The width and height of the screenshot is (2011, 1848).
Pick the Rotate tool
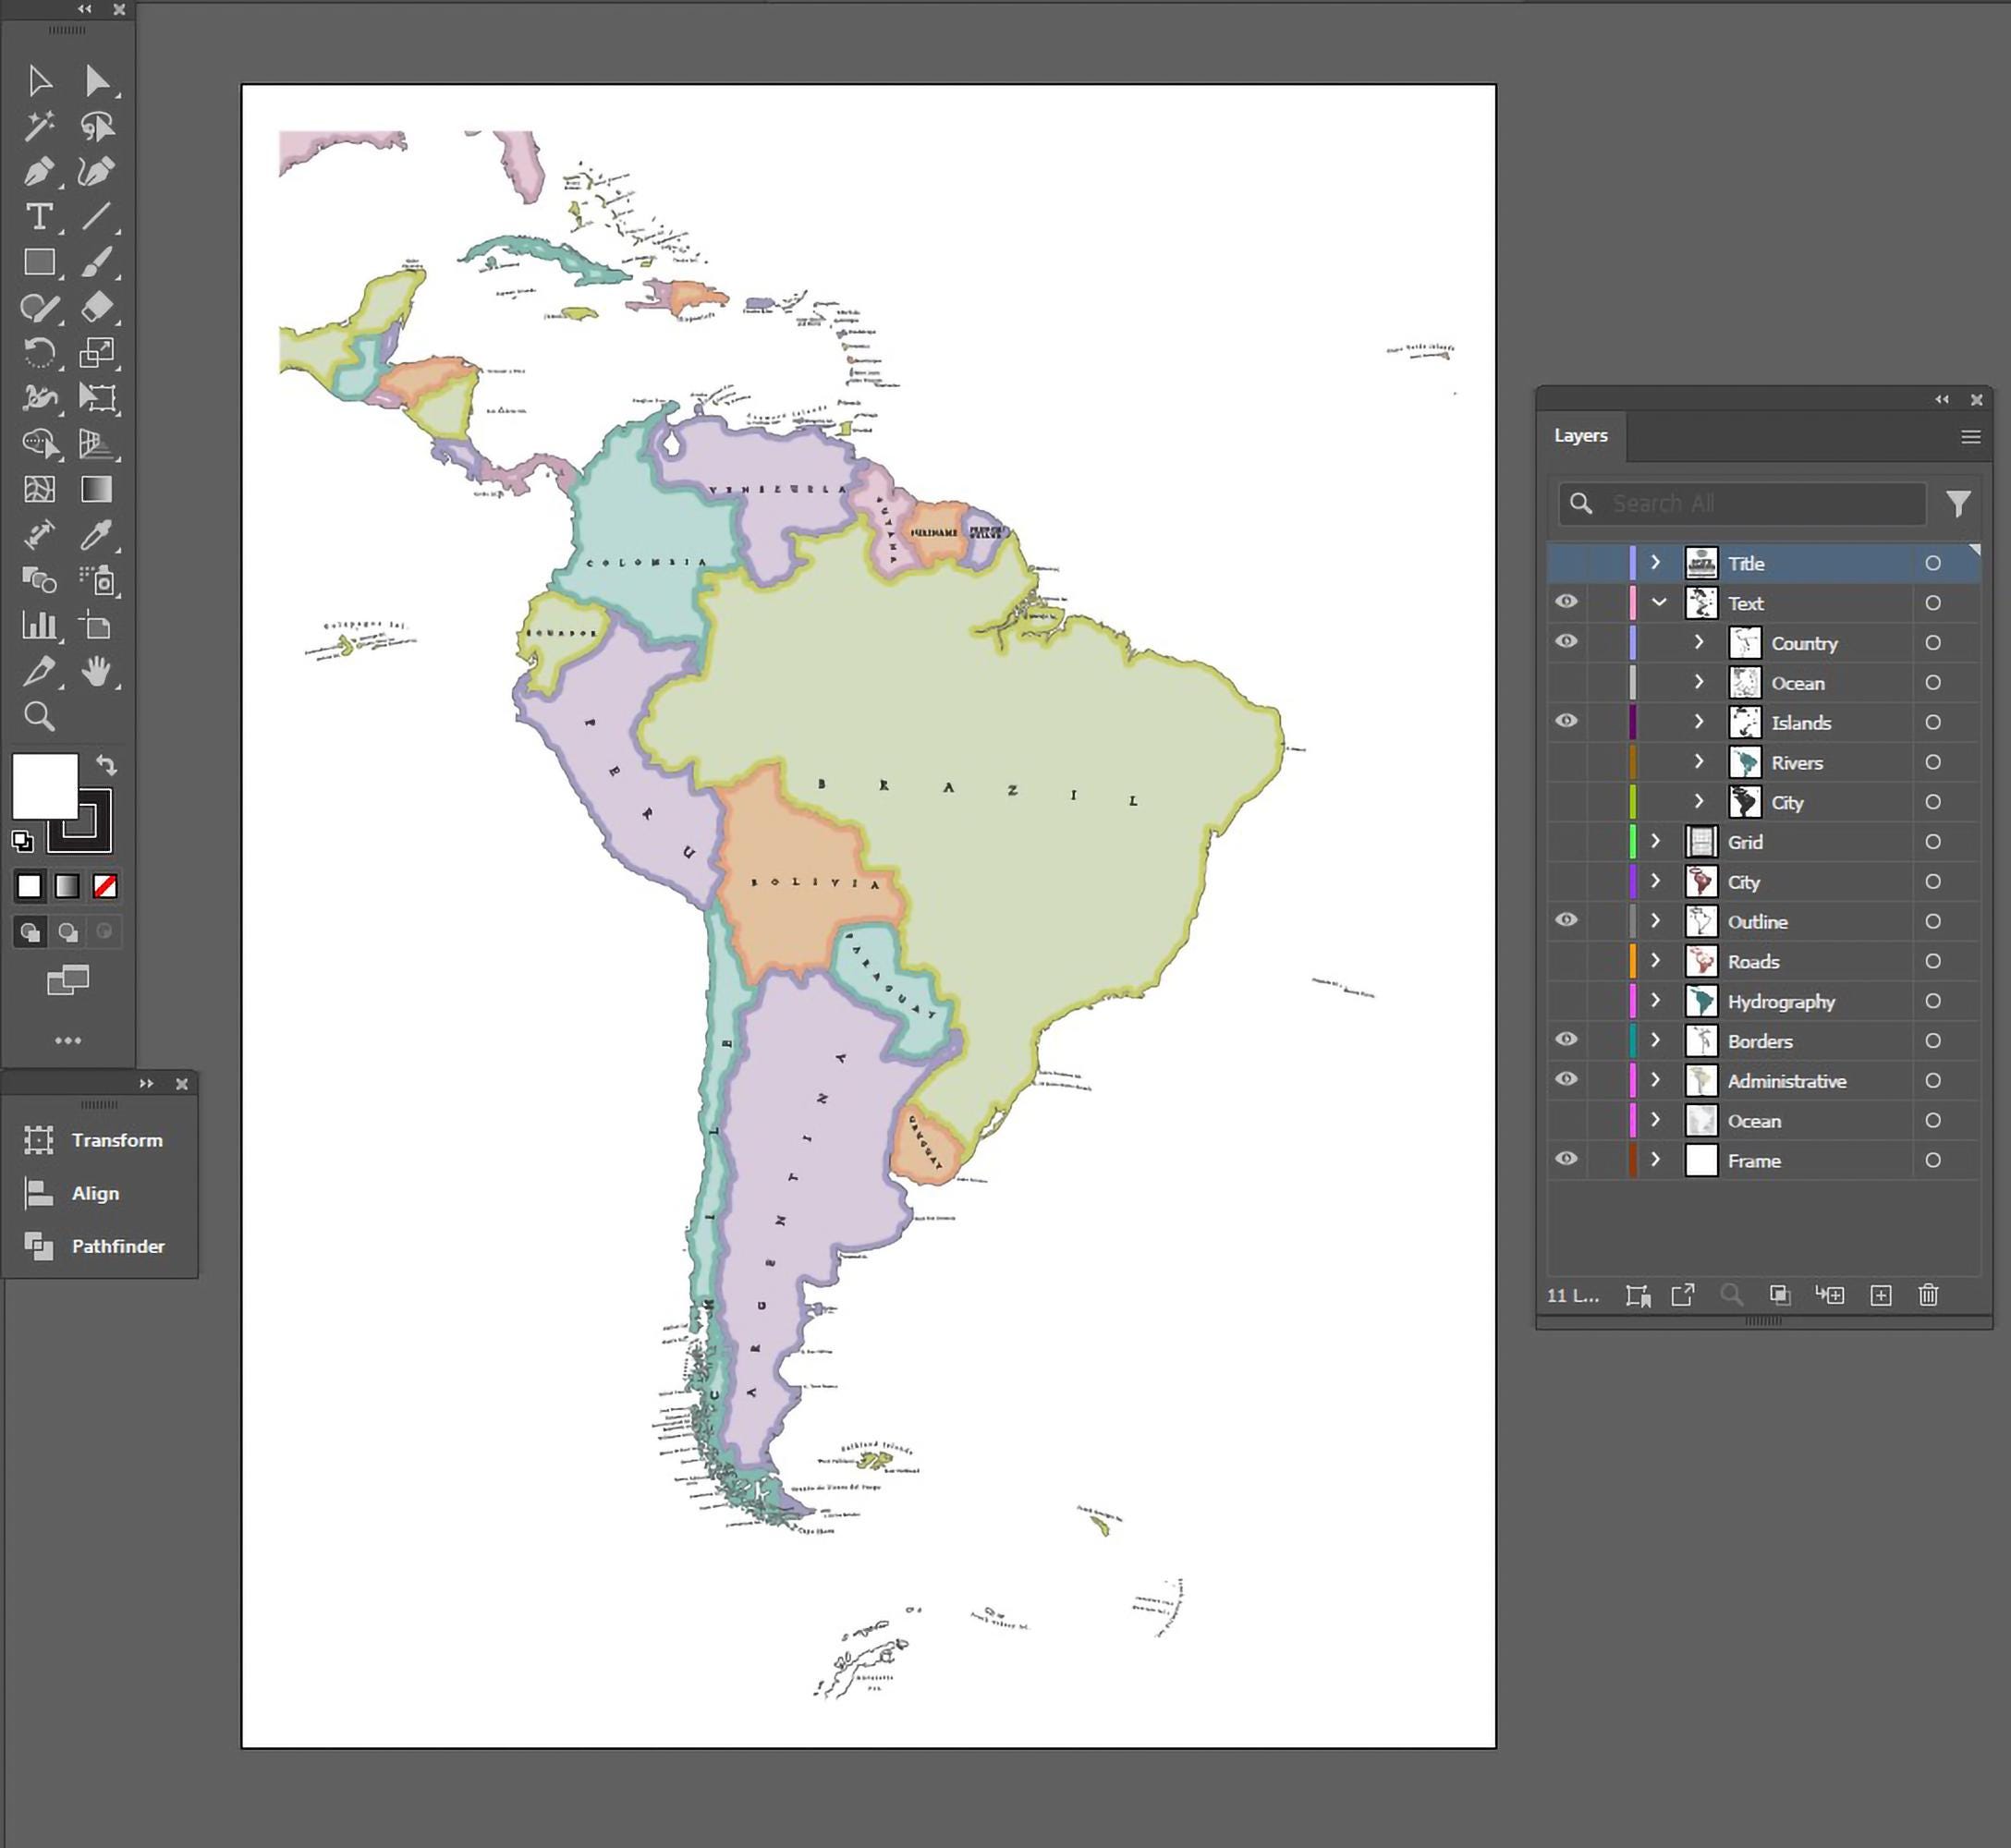pos(40,353)
